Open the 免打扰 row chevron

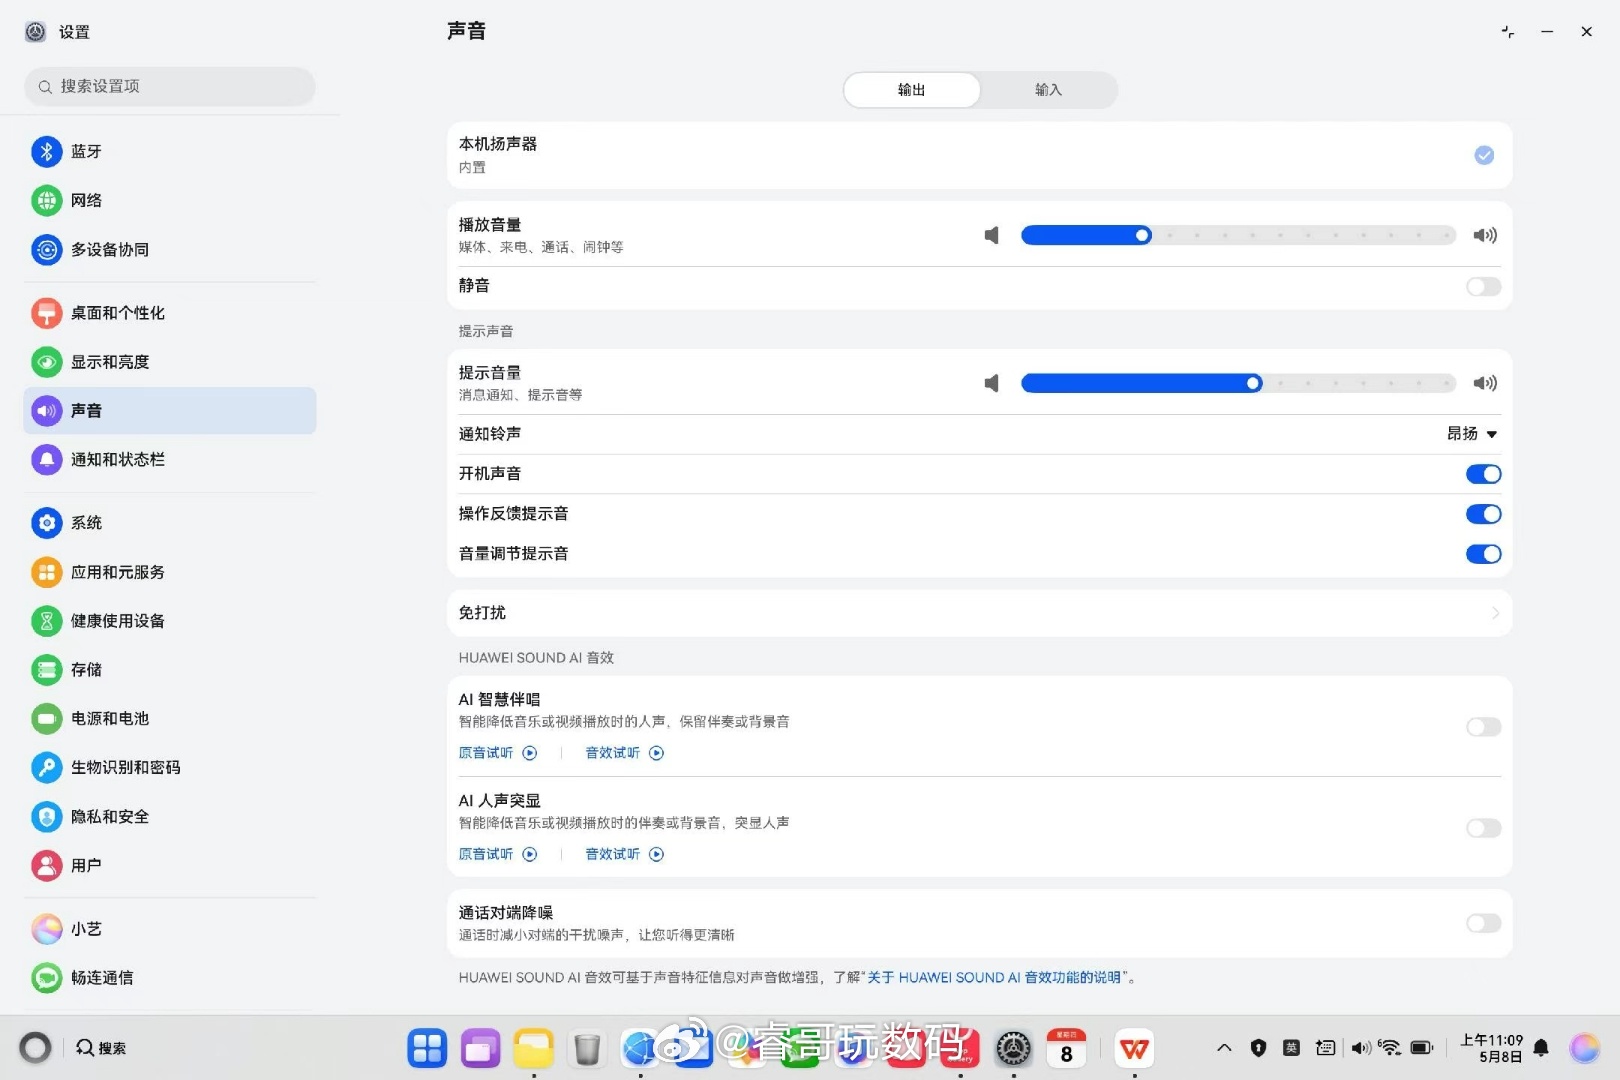click(1495, 613)
